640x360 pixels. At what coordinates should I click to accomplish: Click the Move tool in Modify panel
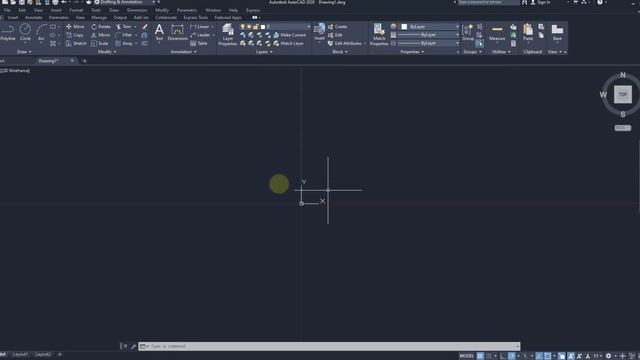tap(75, 27)
